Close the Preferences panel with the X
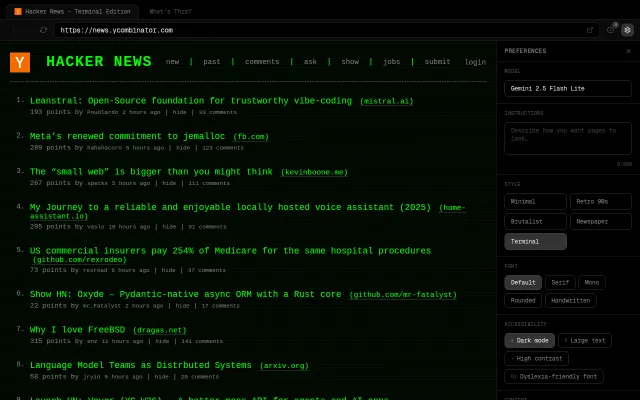Screen dimensions: 640x400 [628, 51]
